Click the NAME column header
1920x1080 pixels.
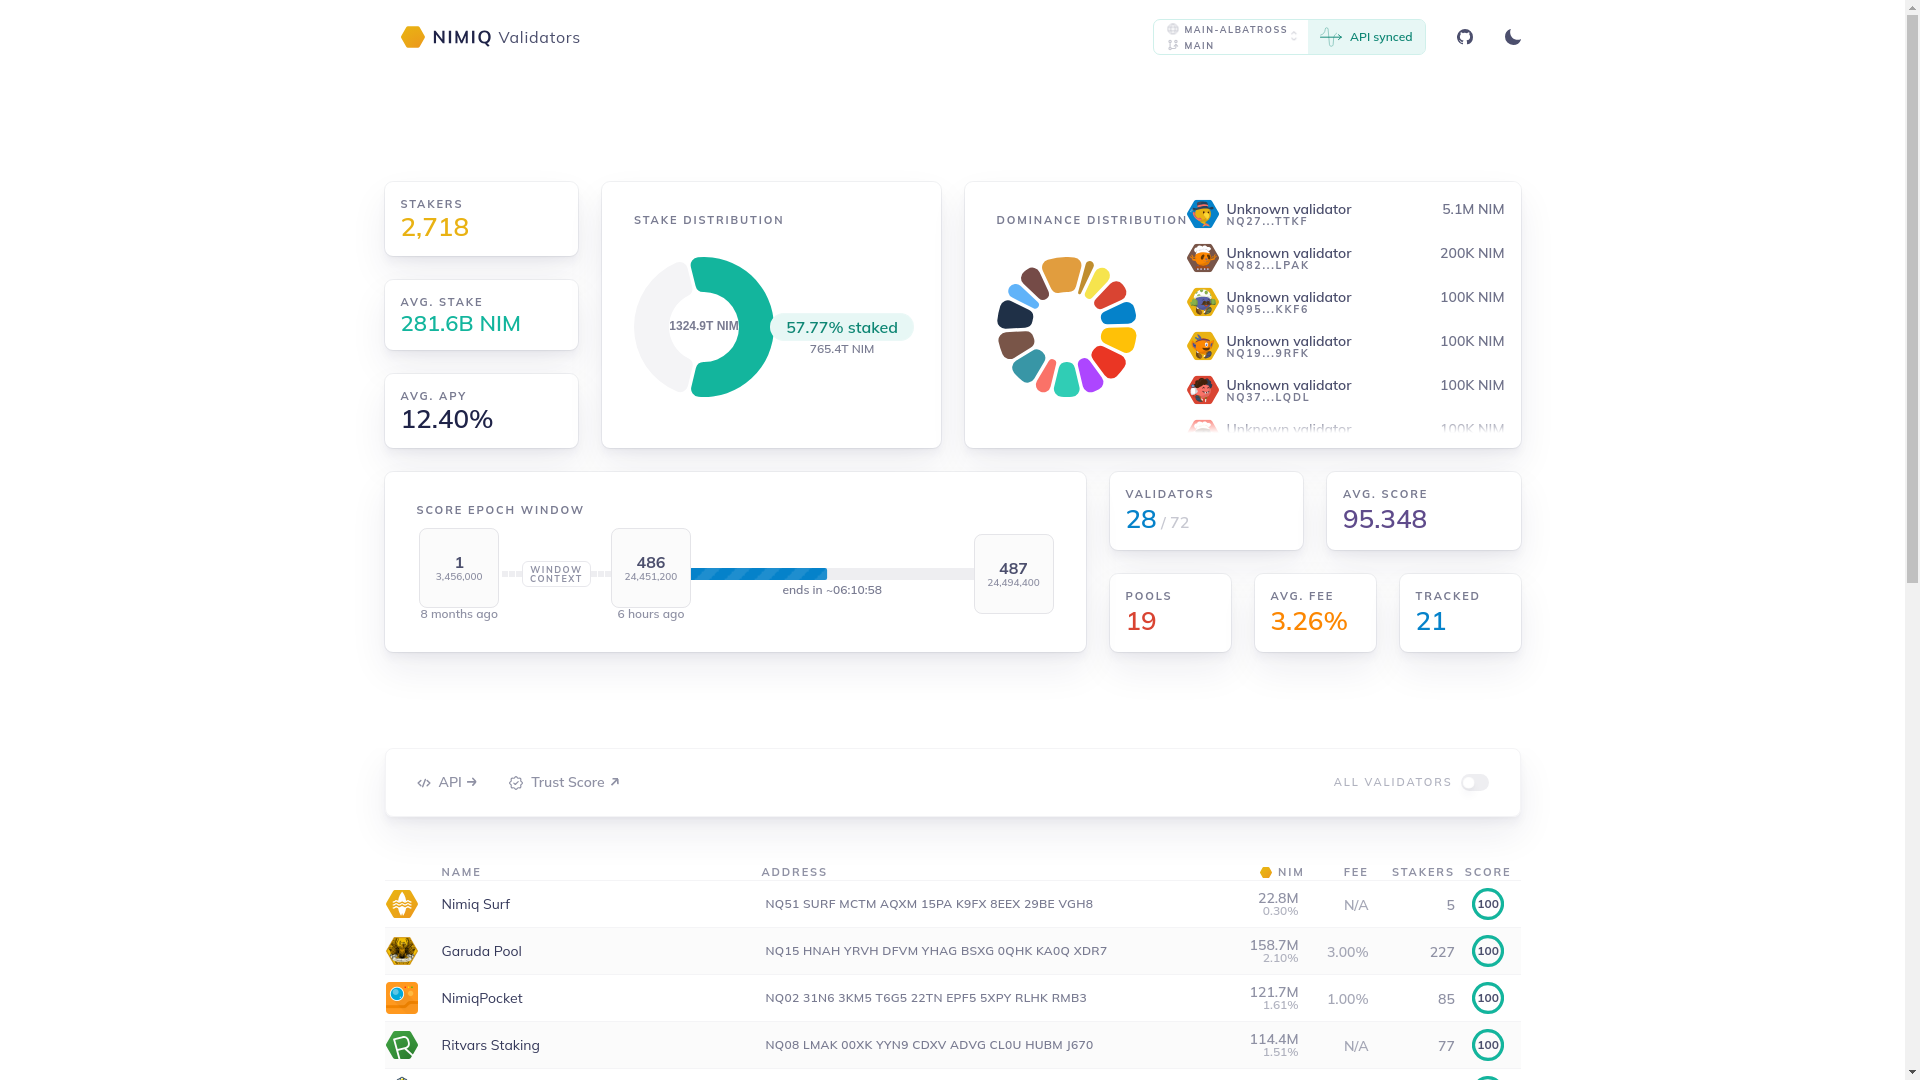pyautogui.click(x=461, y=872)
